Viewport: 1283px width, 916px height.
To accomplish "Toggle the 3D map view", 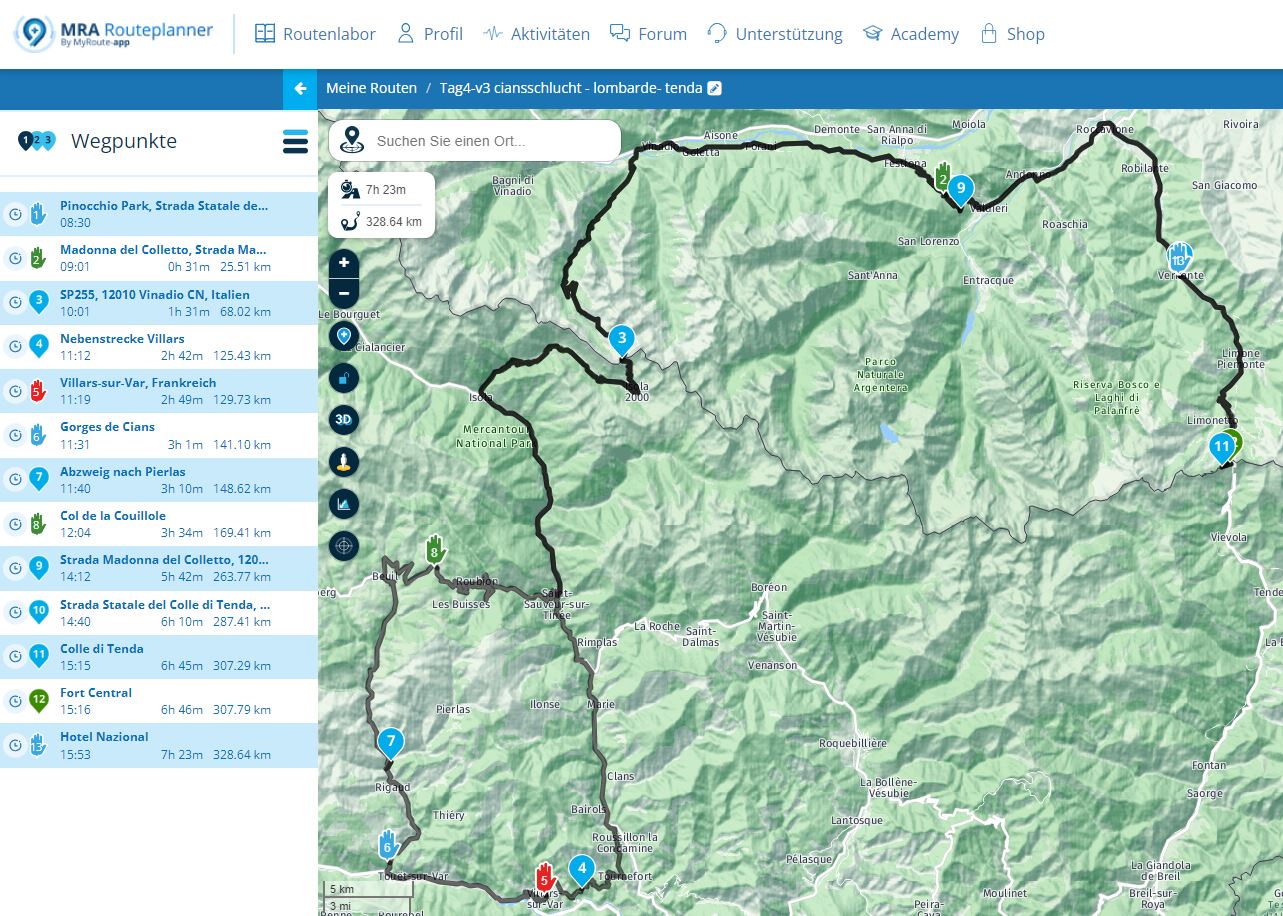I will pos(344,420).
